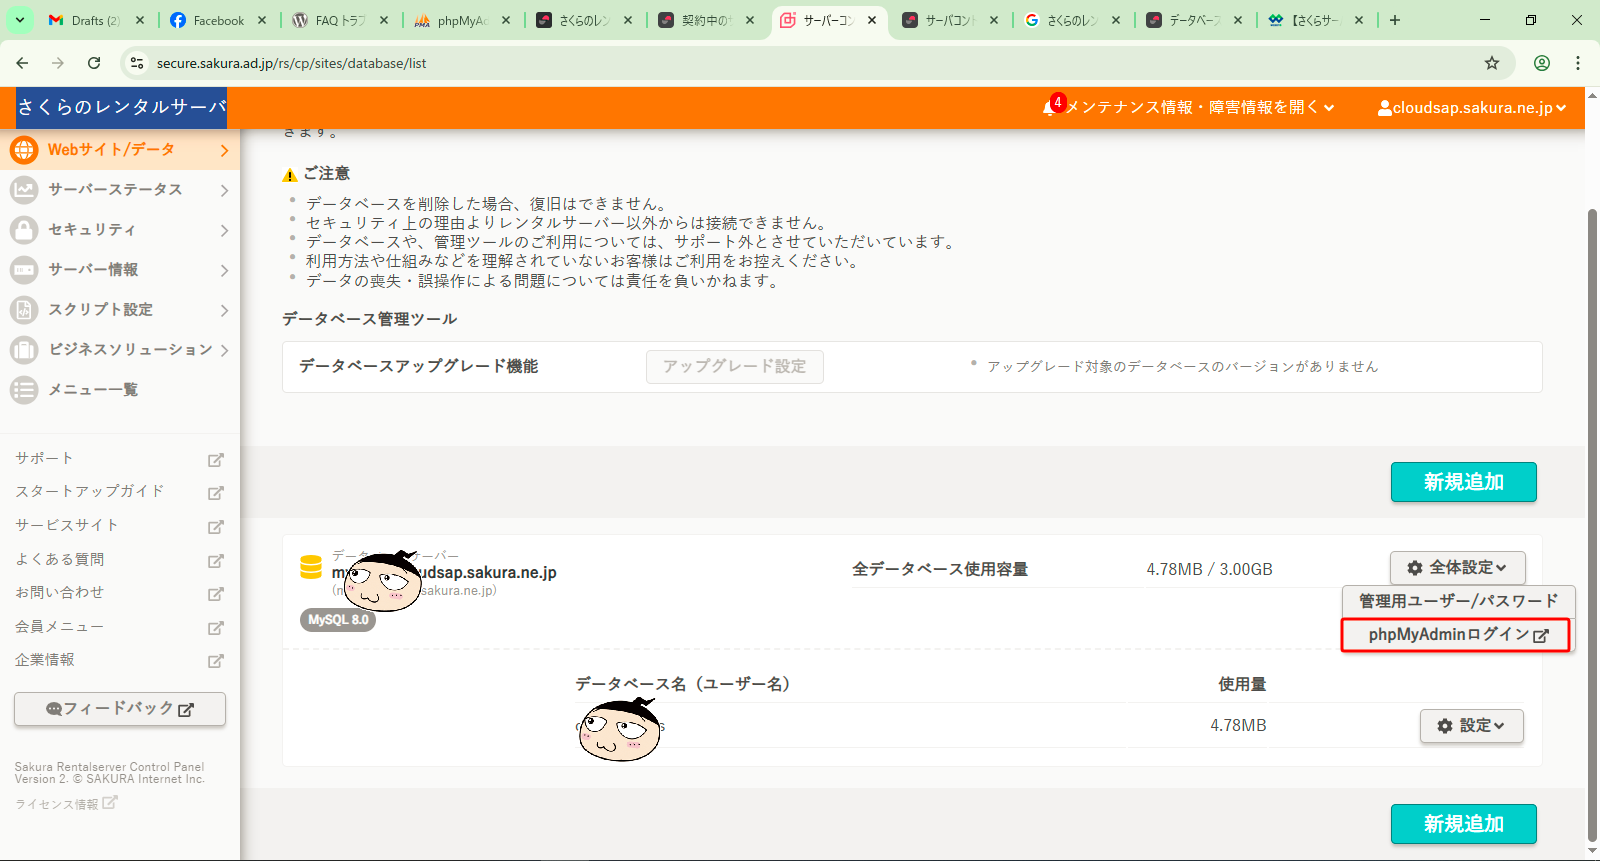Click the ビジネスソリューション clipboard icon

(24, 350)
